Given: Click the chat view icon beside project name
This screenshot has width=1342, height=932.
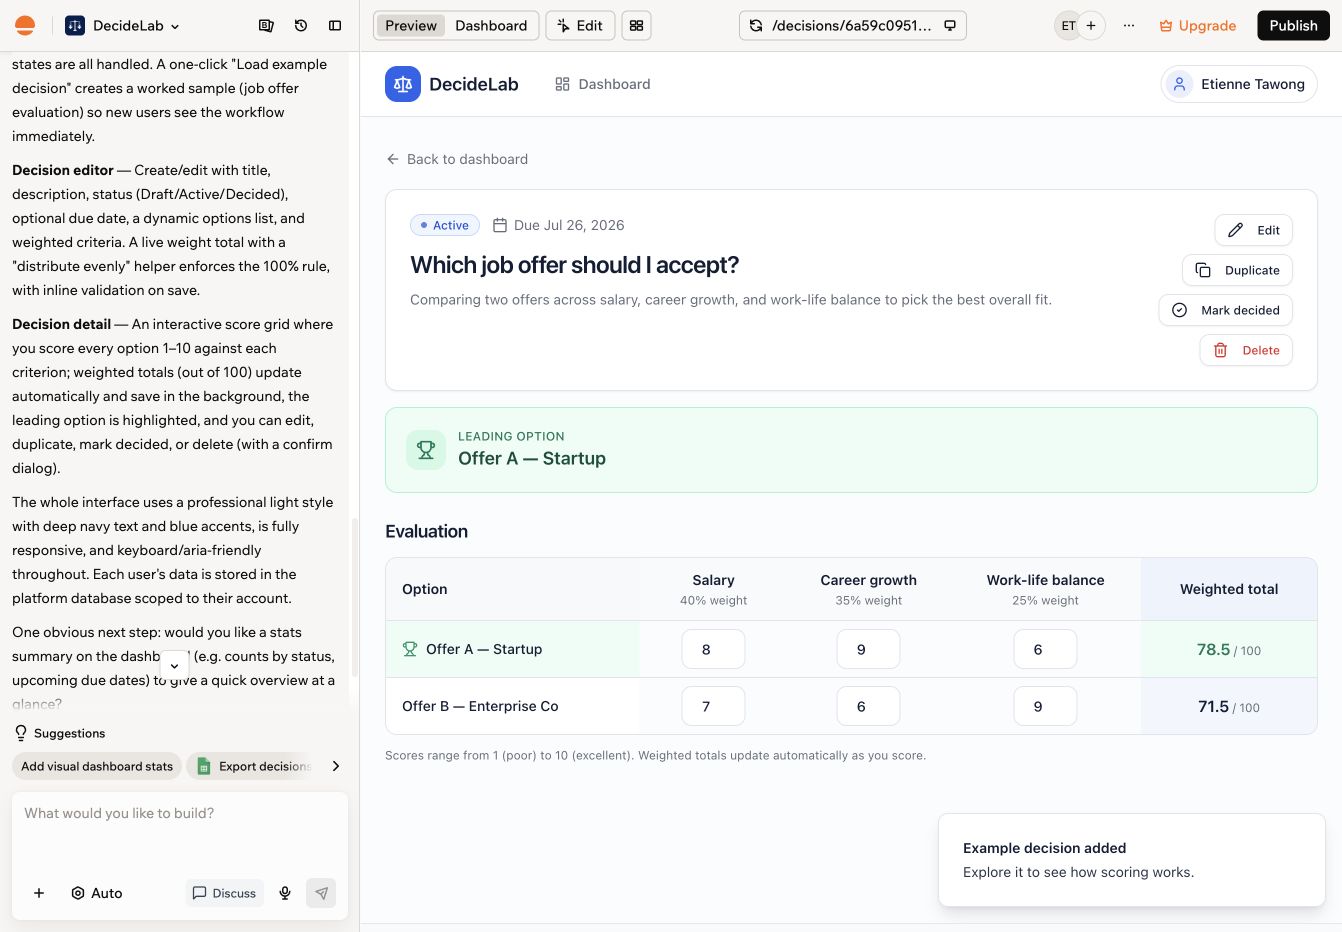Looking at the screenshot, I should click(x=266, y=26).
